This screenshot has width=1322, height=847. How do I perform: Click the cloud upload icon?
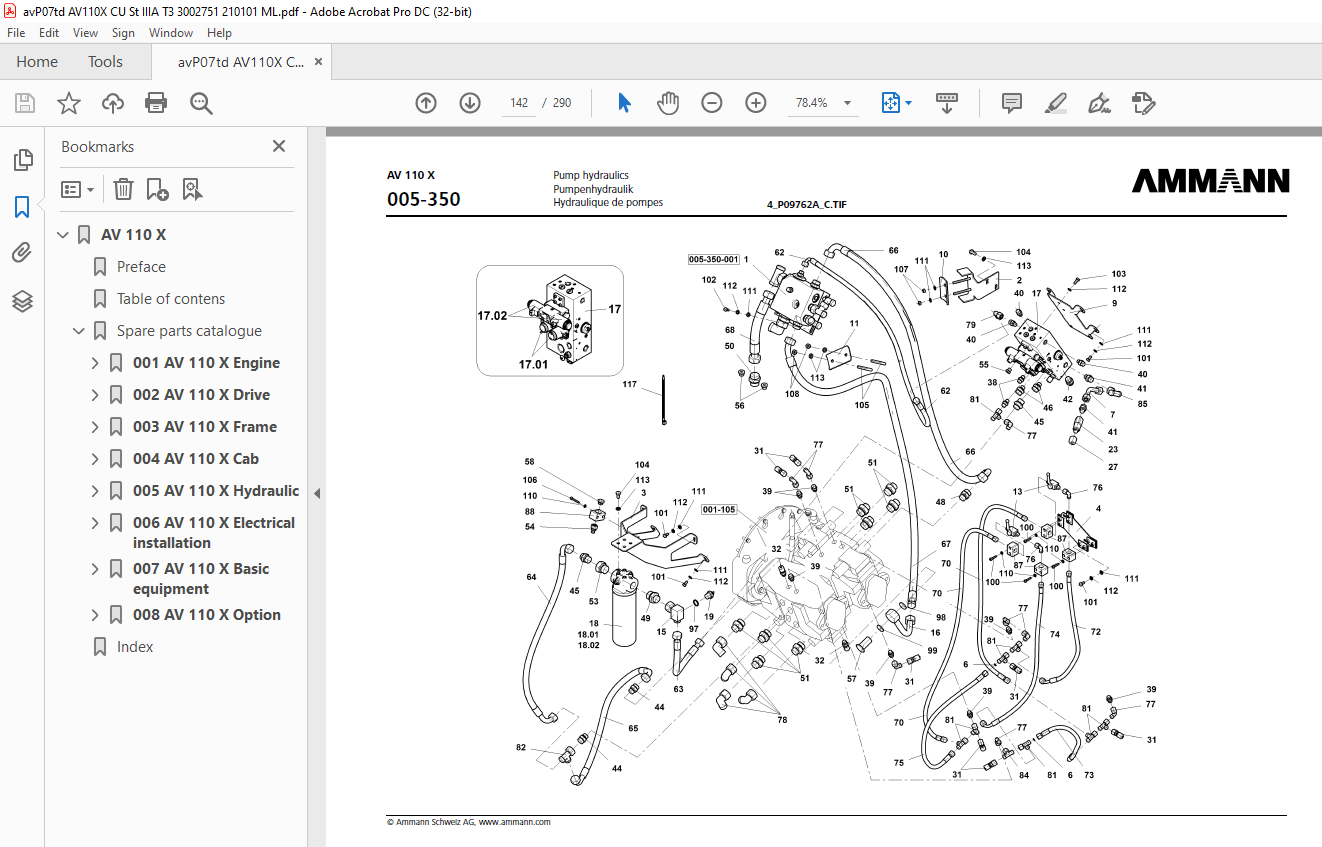[x=113, y=103]
